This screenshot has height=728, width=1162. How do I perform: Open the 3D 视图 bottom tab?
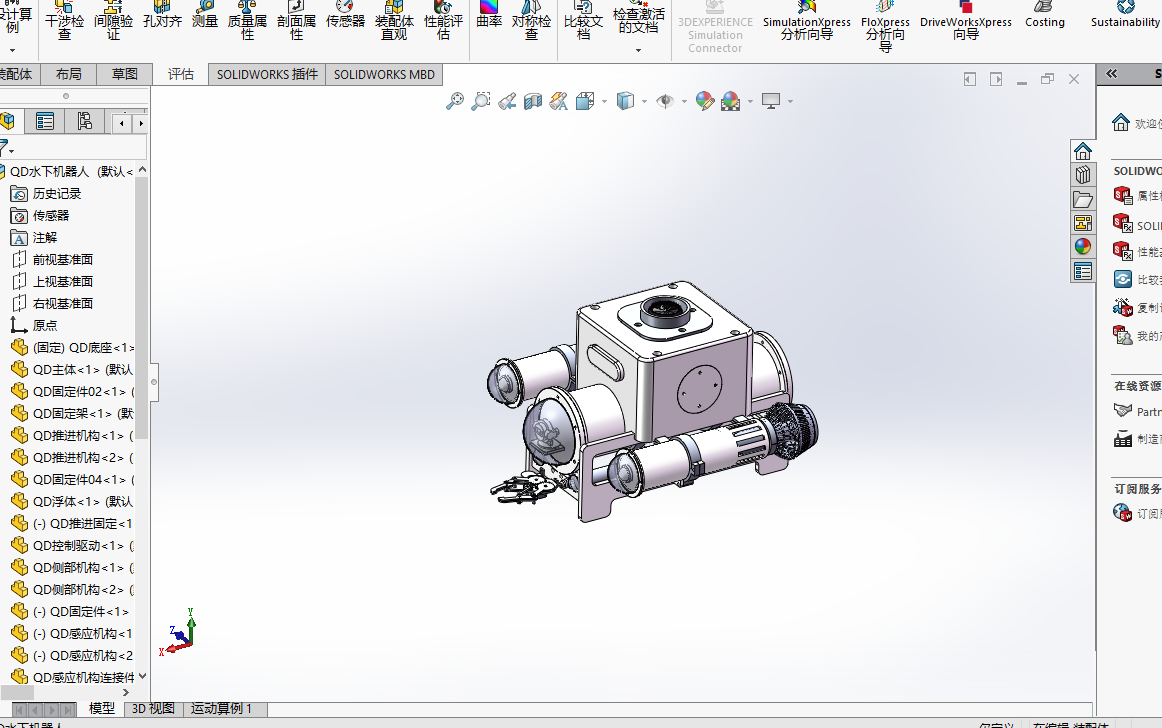(153, 709)
